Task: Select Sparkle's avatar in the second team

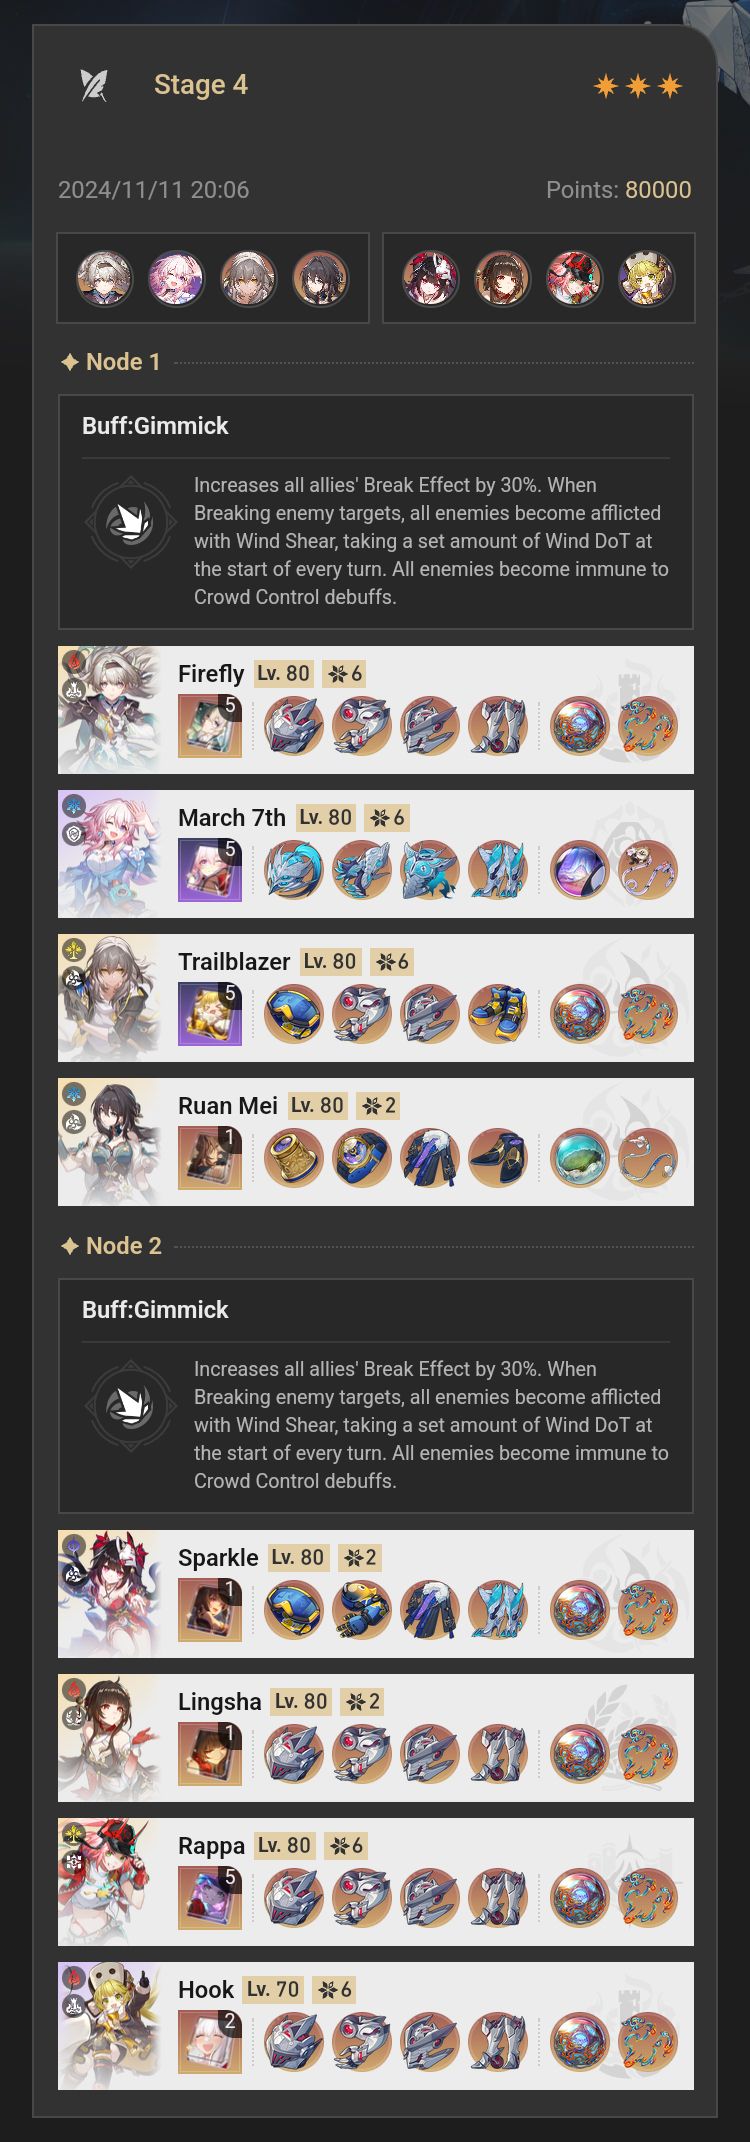Action: click(431, 278)
